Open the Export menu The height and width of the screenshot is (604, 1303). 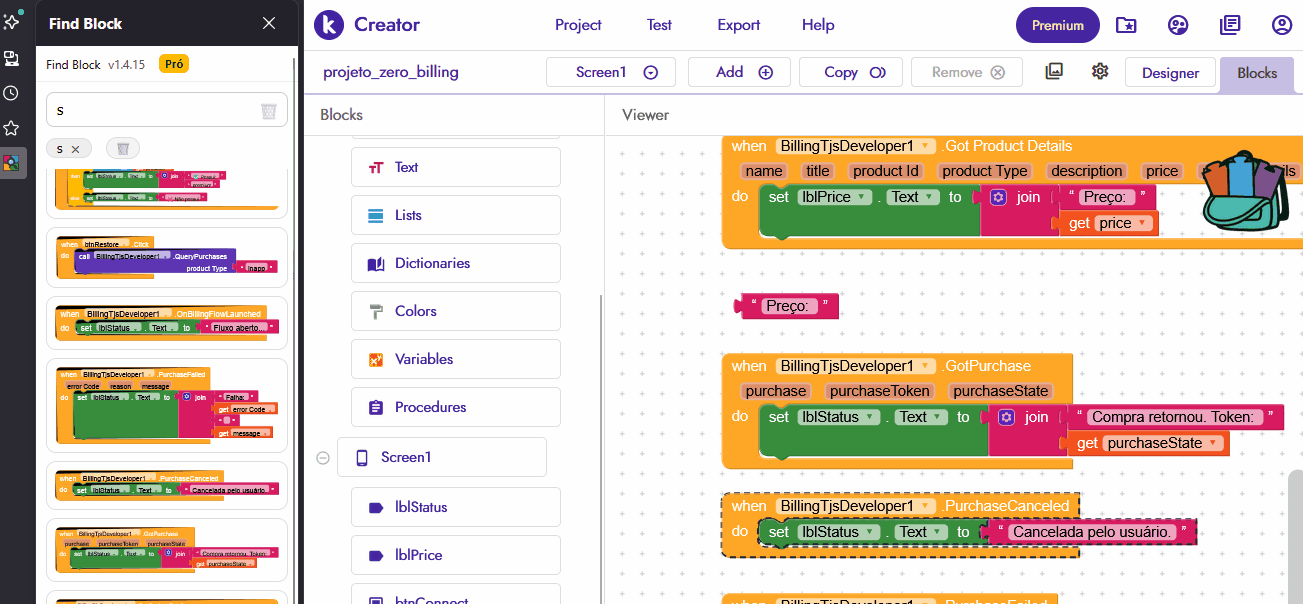click(738, 25)
